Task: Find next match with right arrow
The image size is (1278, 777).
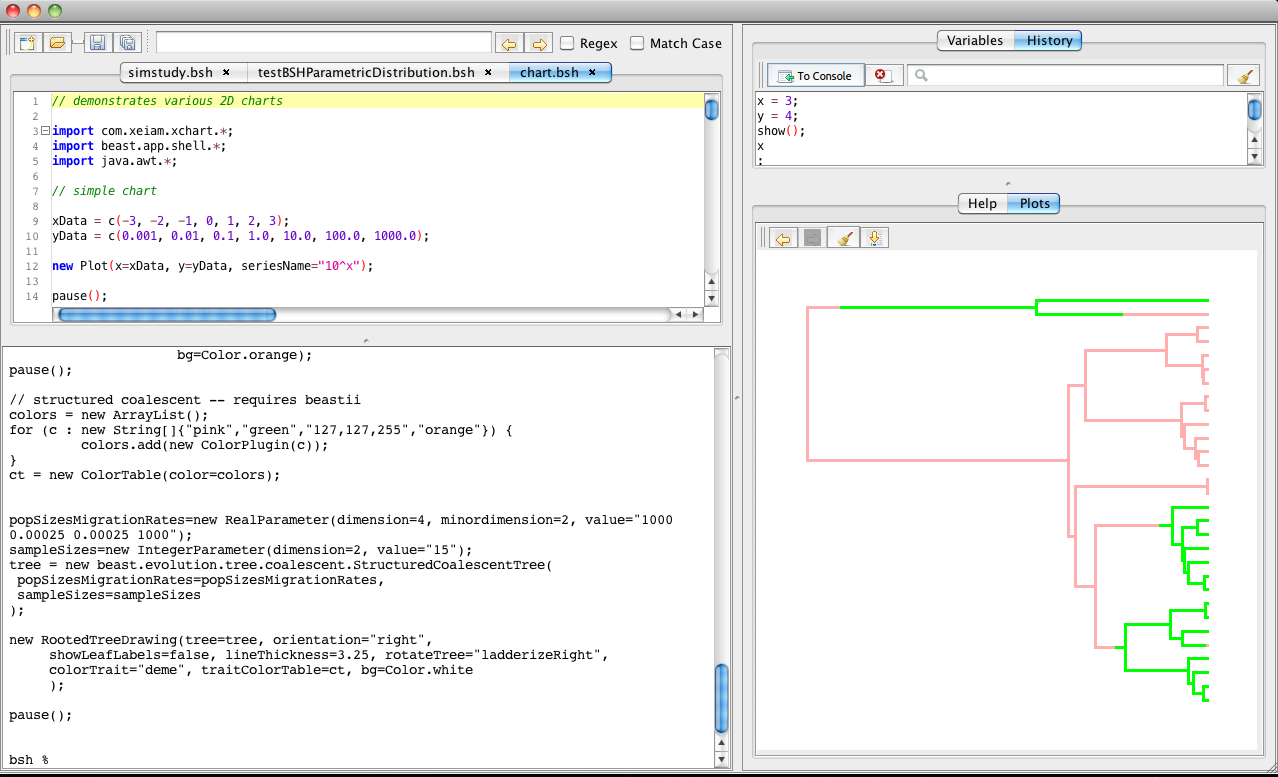Action: [x=539, y=43]
